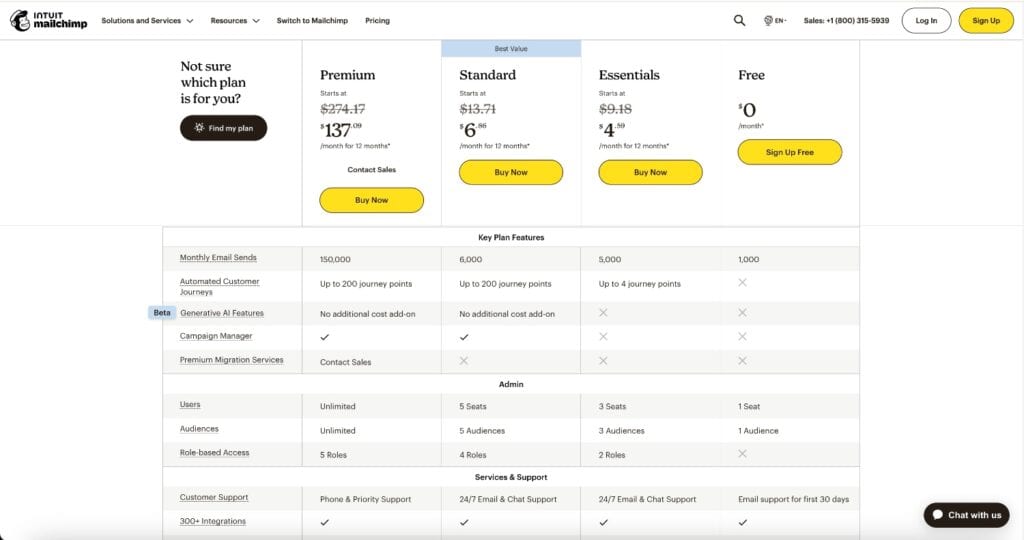Click the Free plan heading
The height and width of the screenshot is (540, 1024).
click(x=751, y=75)
